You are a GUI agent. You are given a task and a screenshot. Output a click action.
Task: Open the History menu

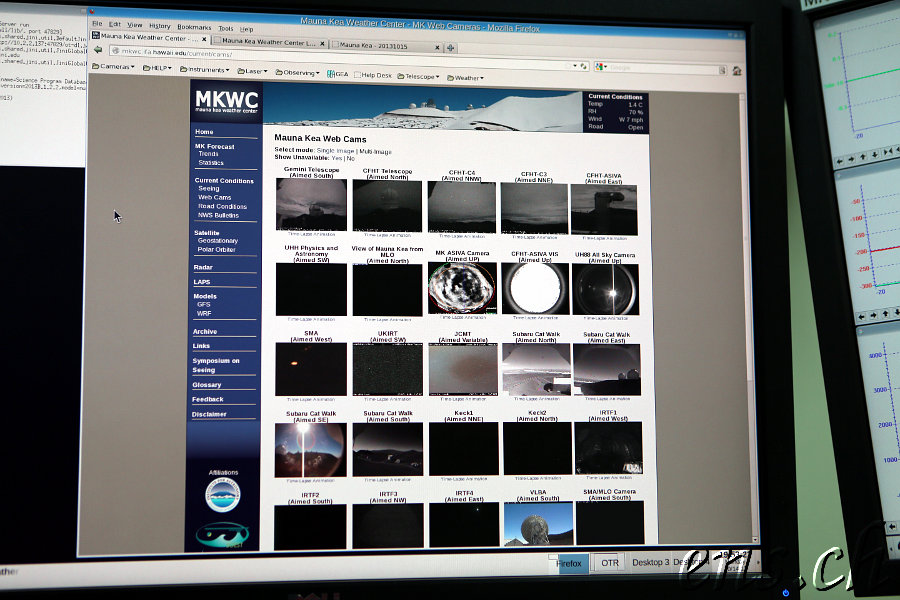pos(160,26)
